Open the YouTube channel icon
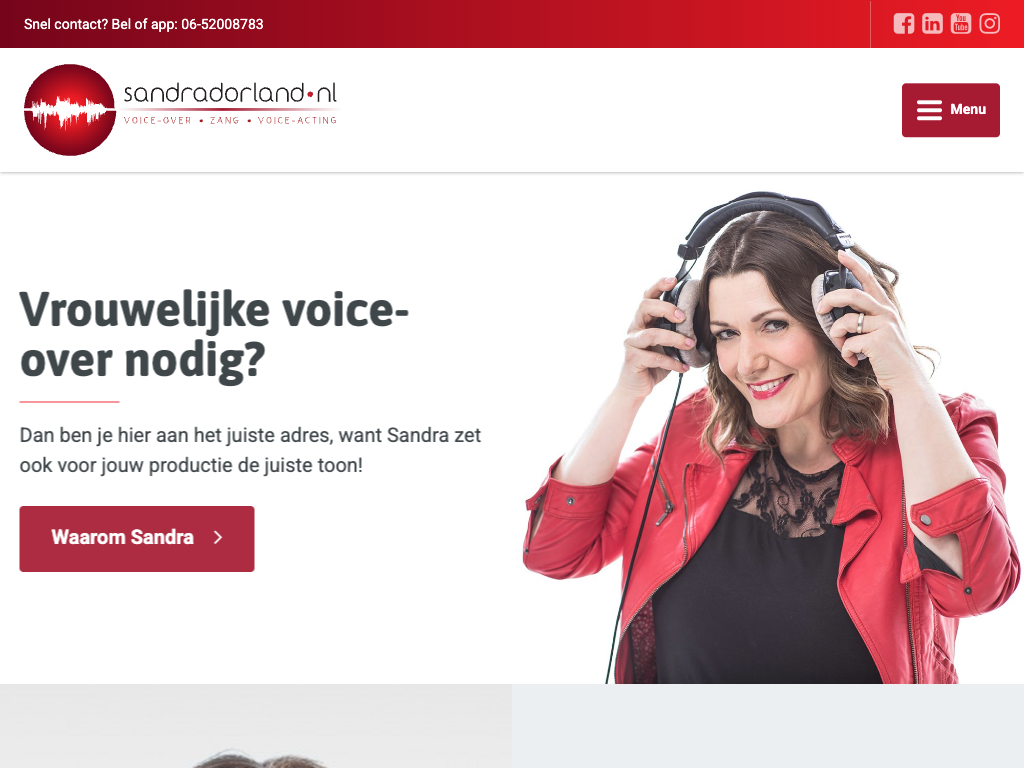The width and height of the screenshot is (1024, 768). coord(961,24)
